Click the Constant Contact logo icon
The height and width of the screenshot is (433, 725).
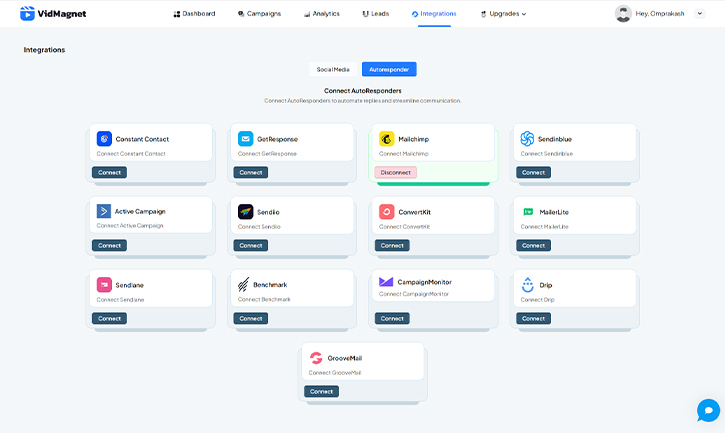point(104,138)
